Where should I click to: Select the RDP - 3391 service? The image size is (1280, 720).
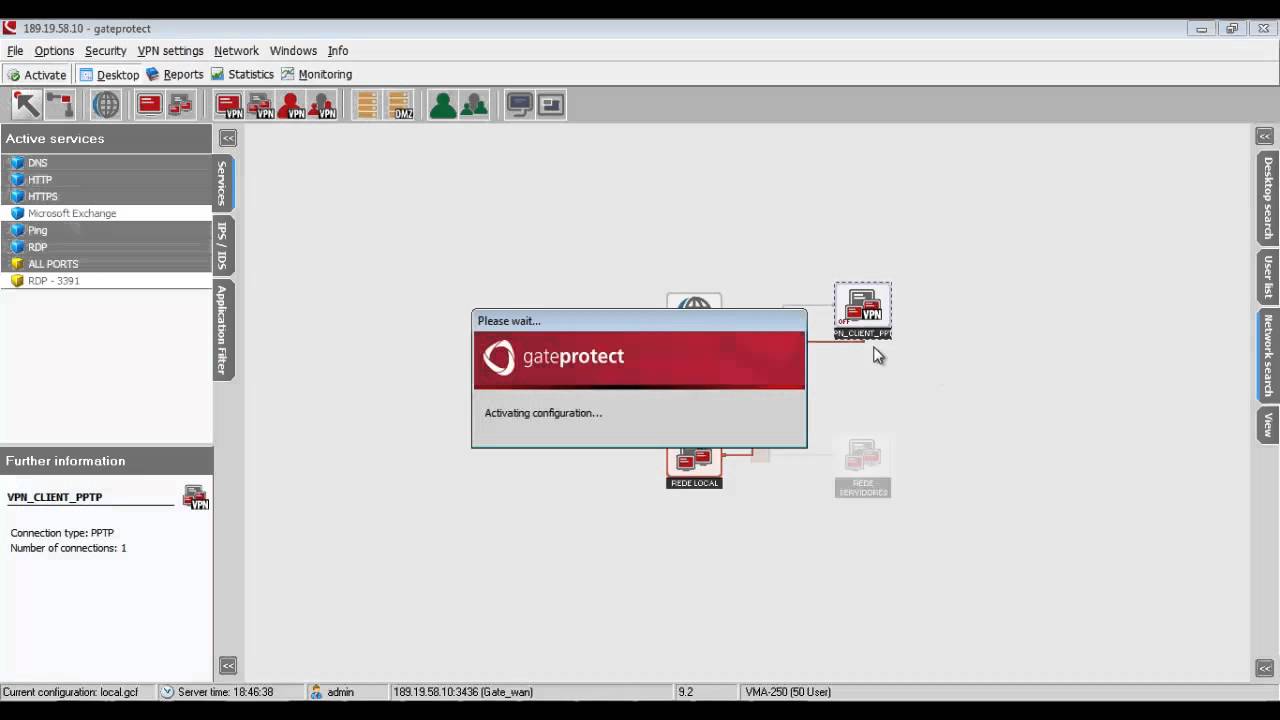click(x=106, y=281)
